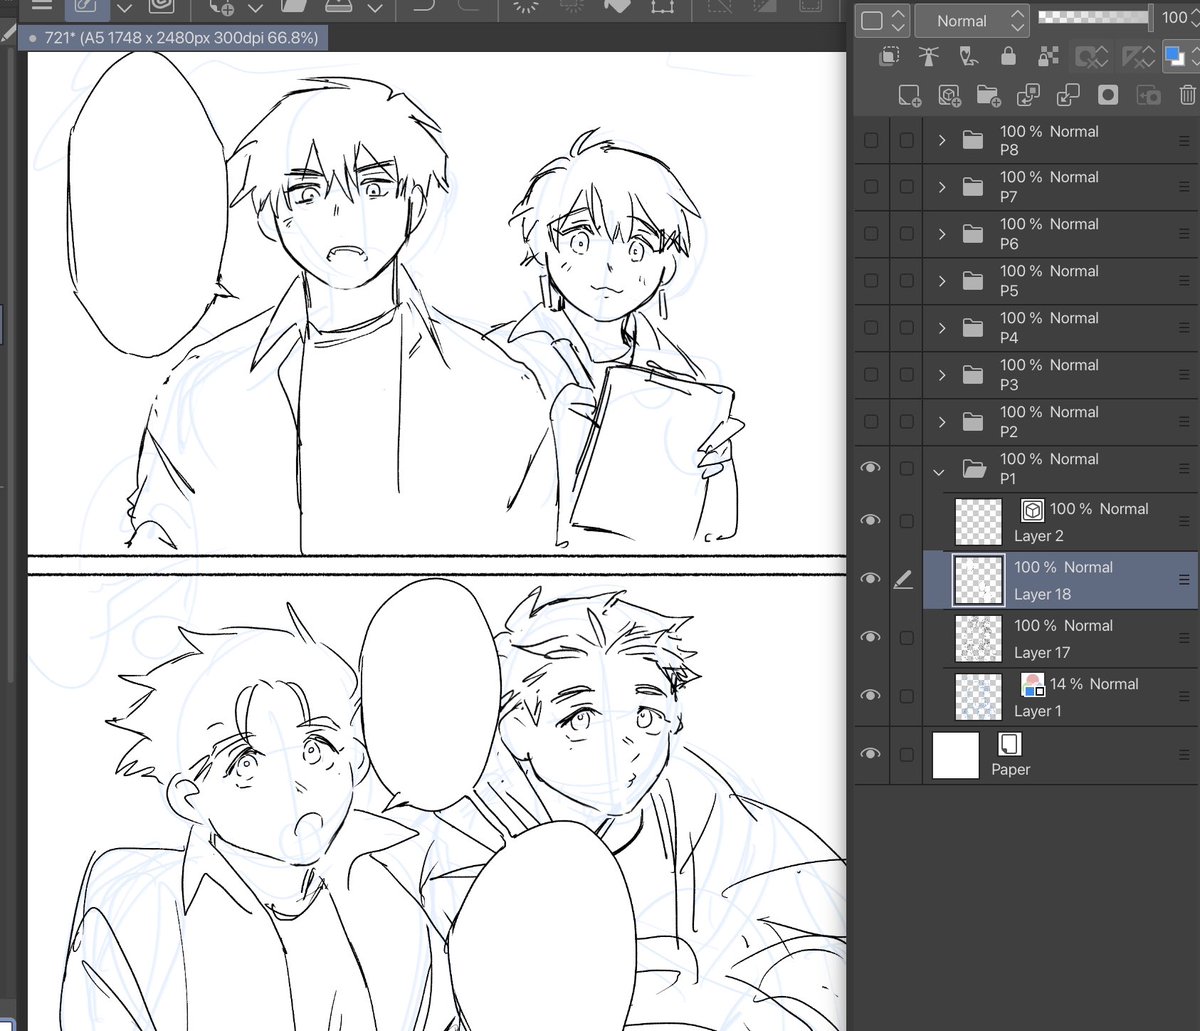Hide the Paper layer eye icon
Image resolution: width=1200 pixels, height=1031 pixels.
[x=871, y=754]
